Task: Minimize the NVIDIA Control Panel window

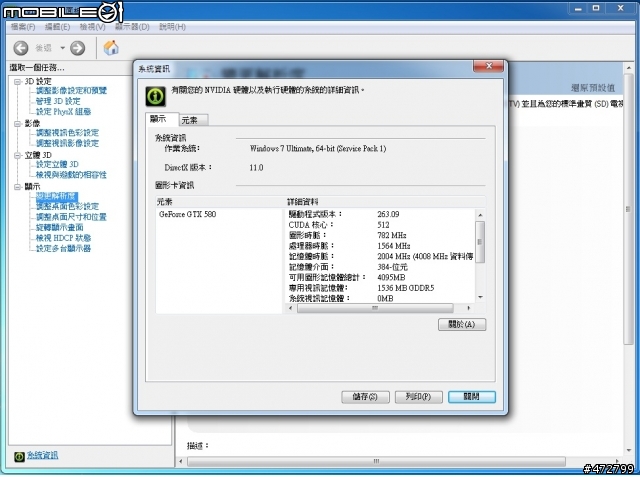Action: click(x=578, y=8)
